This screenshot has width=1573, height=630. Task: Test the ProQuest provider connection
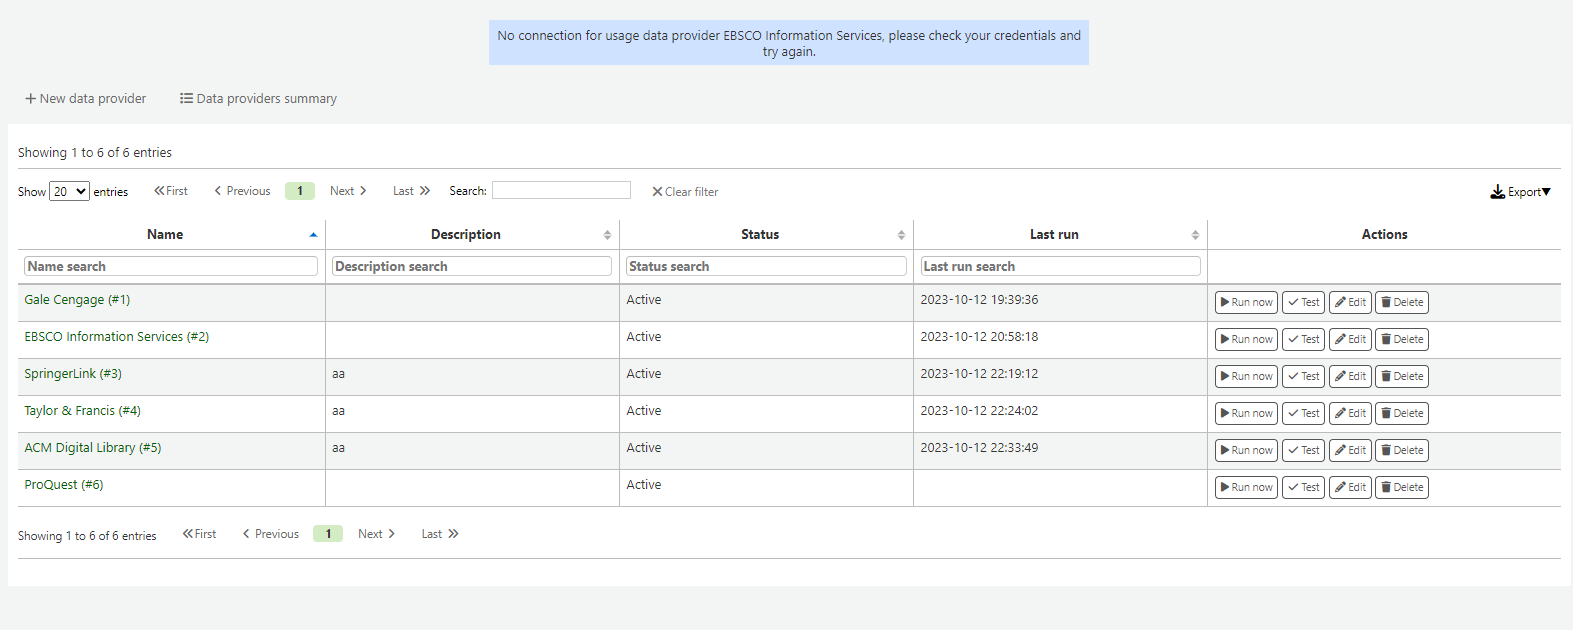[1303, 487]
